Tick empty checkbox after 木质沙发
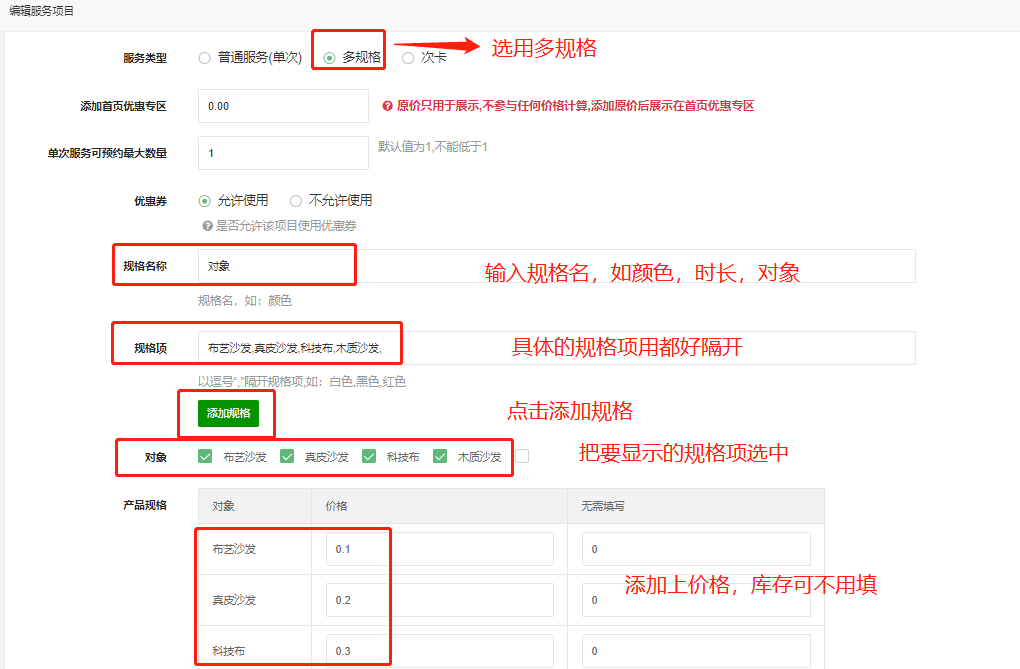1020x669 pixels. 522,456
